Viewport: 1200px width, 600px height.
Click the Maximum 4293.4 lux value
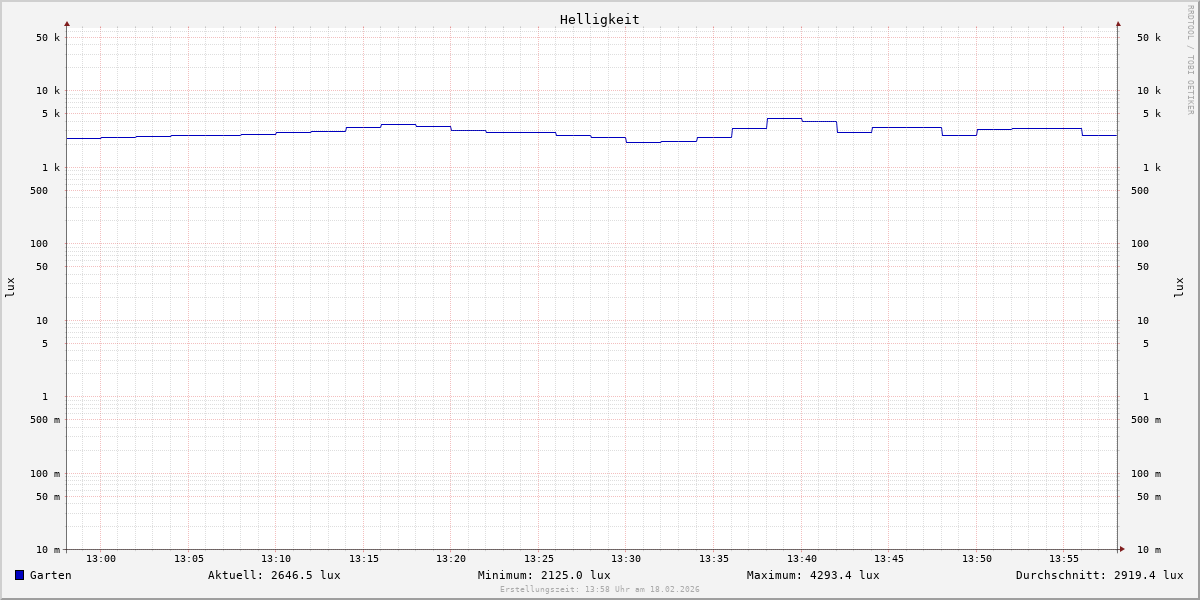click(x=813, y=575)
